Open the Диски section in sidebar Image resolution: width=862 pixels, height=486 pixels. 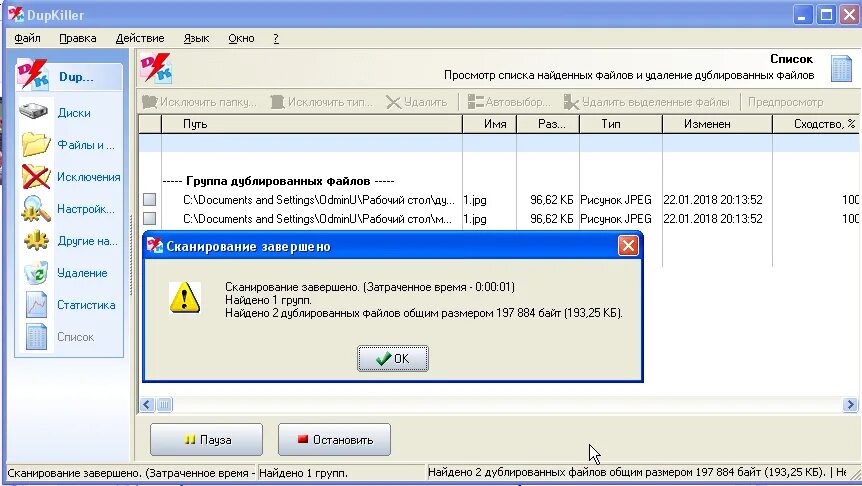coord(69,113)
